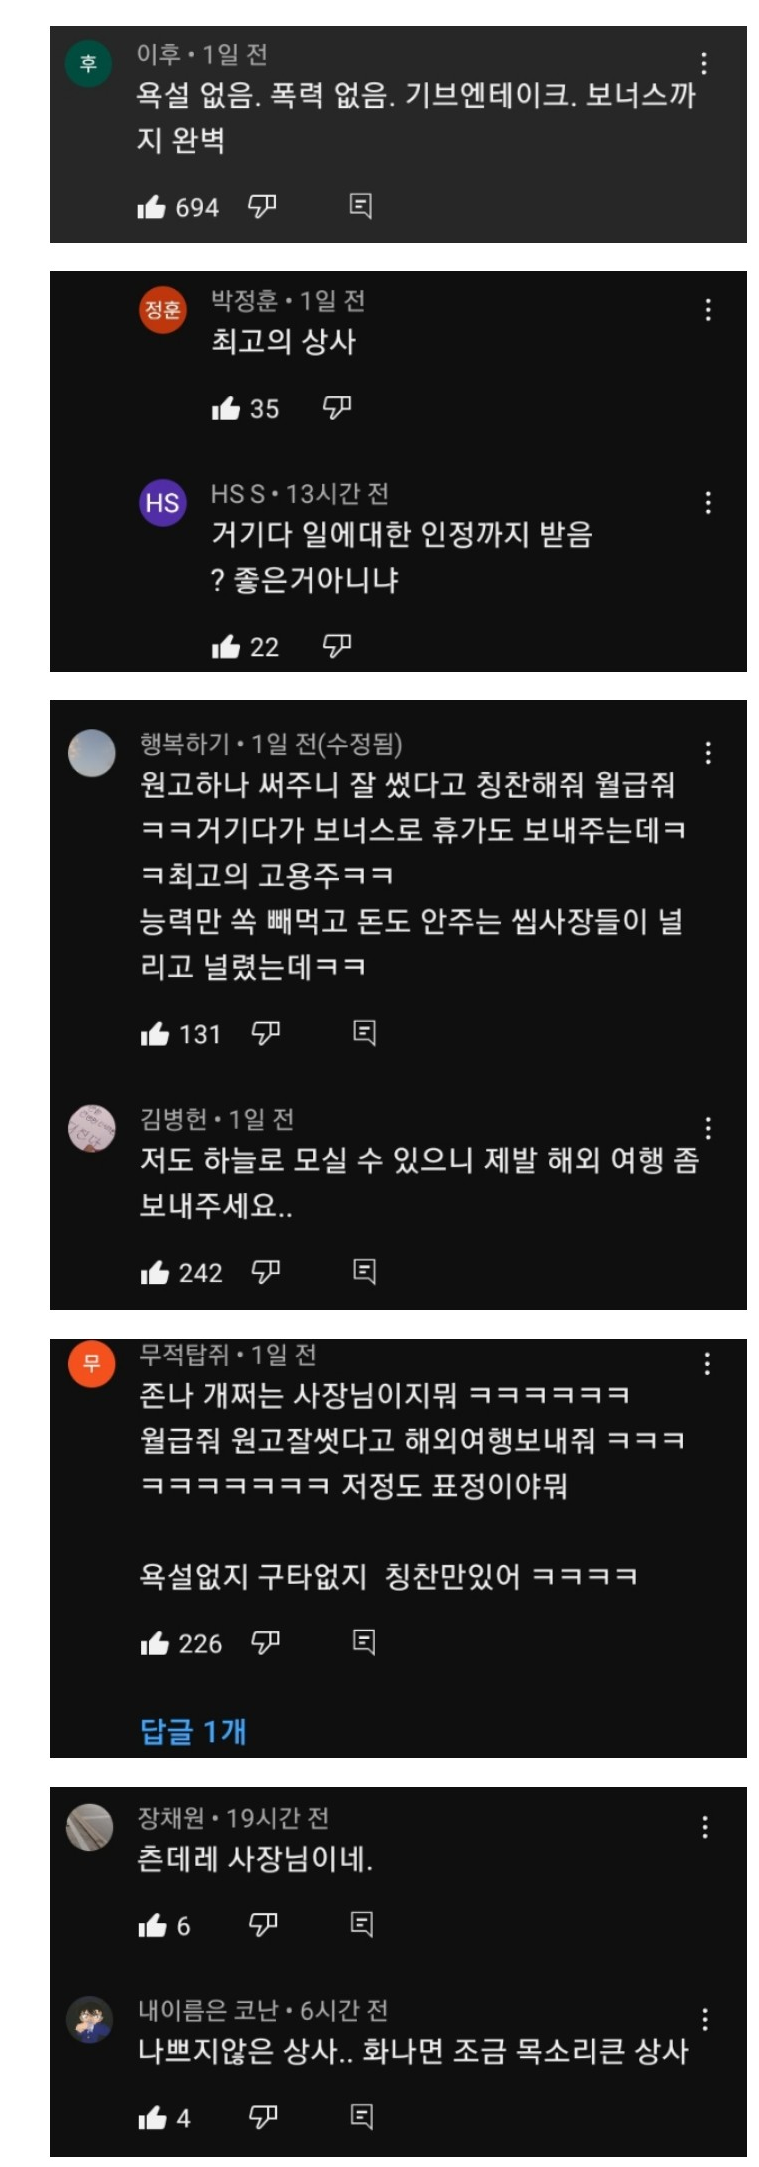
Task: Like 김병헌's comment with 242 likes
Action: click(154, 1272)
